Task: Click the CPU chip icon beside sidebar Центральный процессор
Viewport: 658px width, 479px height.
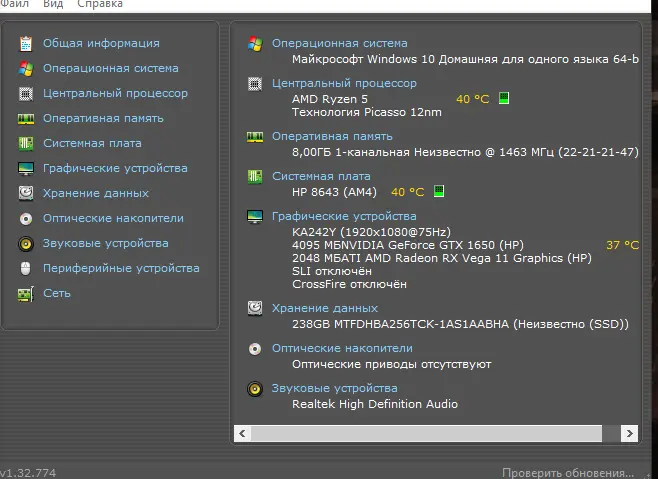Action: click(x=26, y=94)
